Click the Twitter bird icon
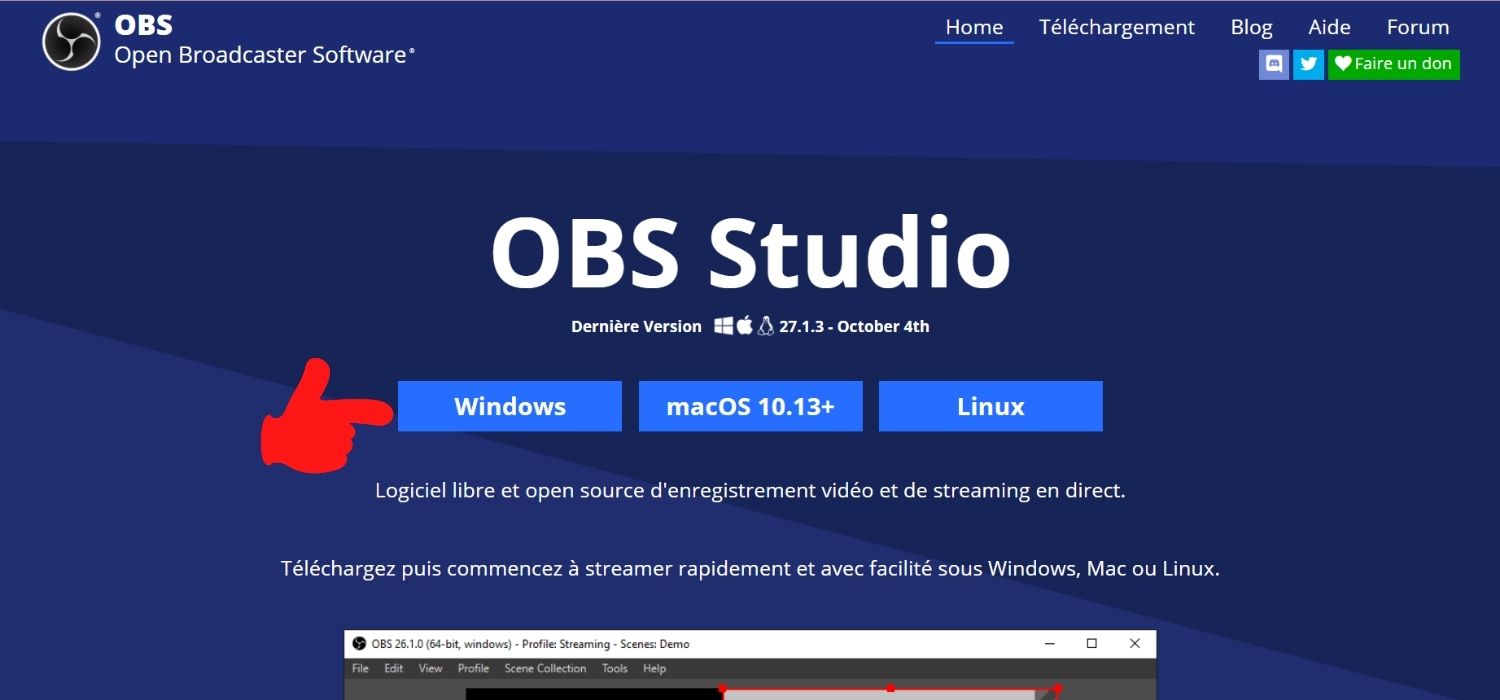 (1308, 64)
